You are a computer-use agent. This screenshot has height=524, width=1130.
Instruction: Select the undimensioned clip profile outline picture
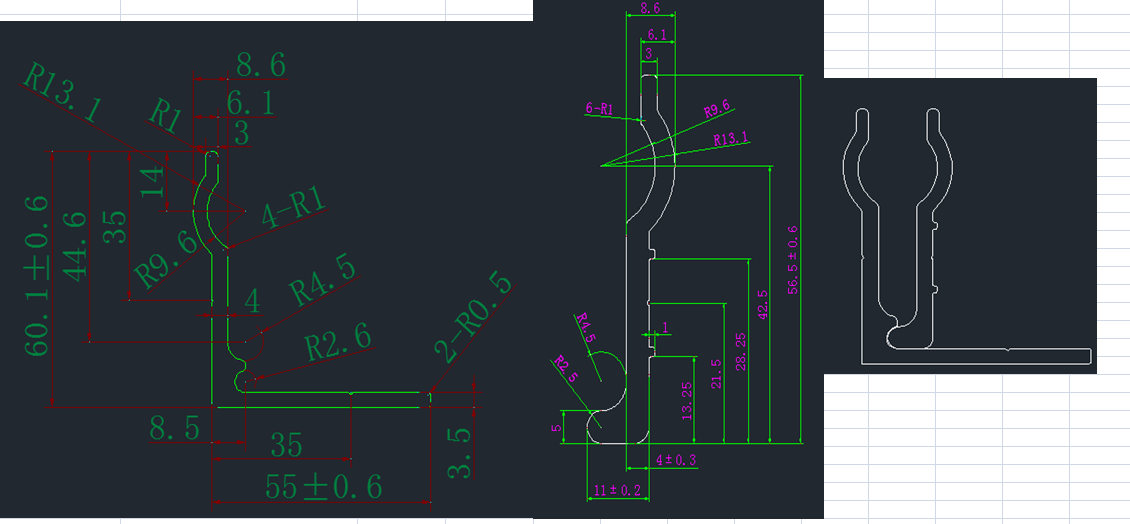960,226
